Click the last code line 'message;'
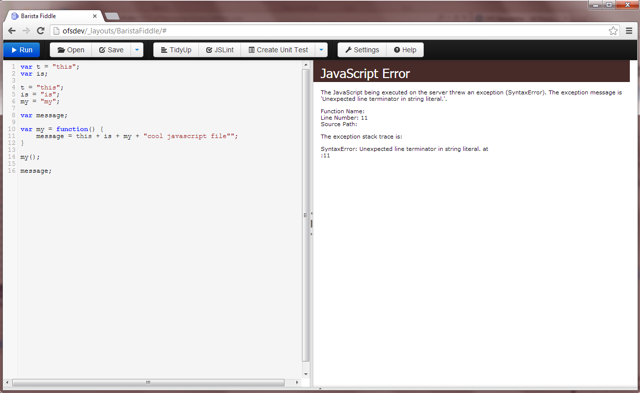 click(x=36, y=171)
